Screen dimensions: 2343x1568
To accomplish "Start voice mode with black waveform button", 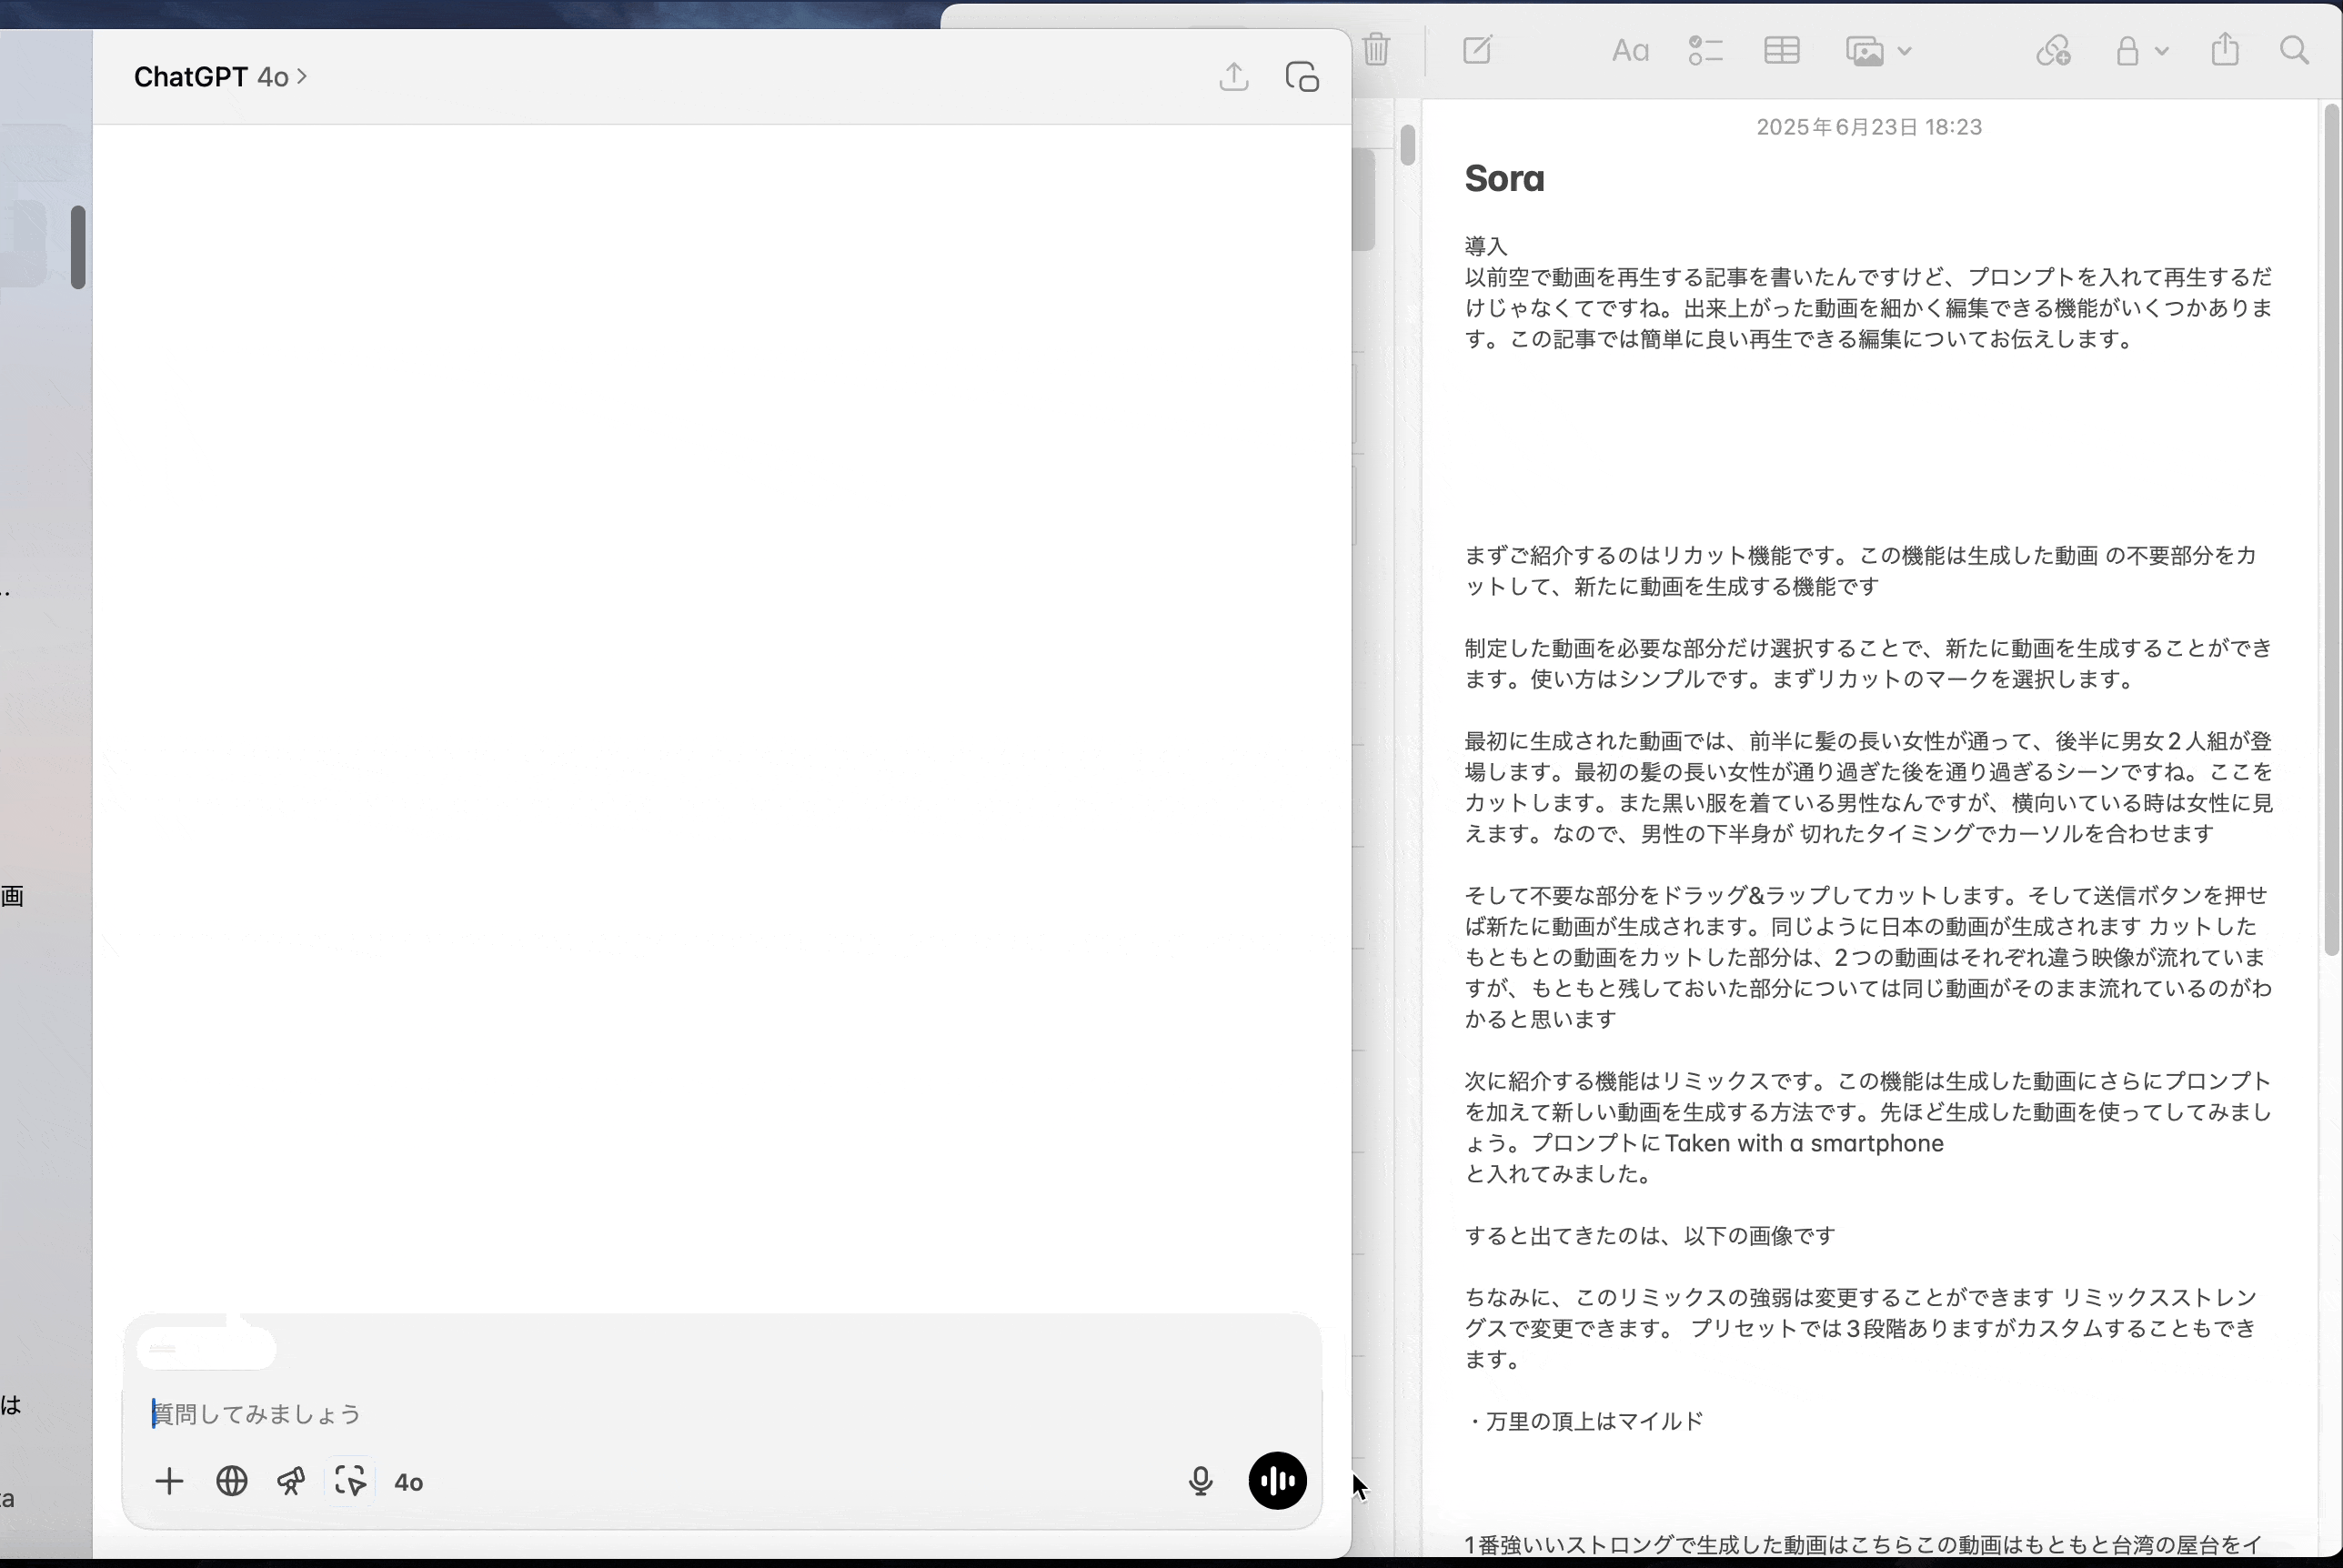I will (1277, 1481).
